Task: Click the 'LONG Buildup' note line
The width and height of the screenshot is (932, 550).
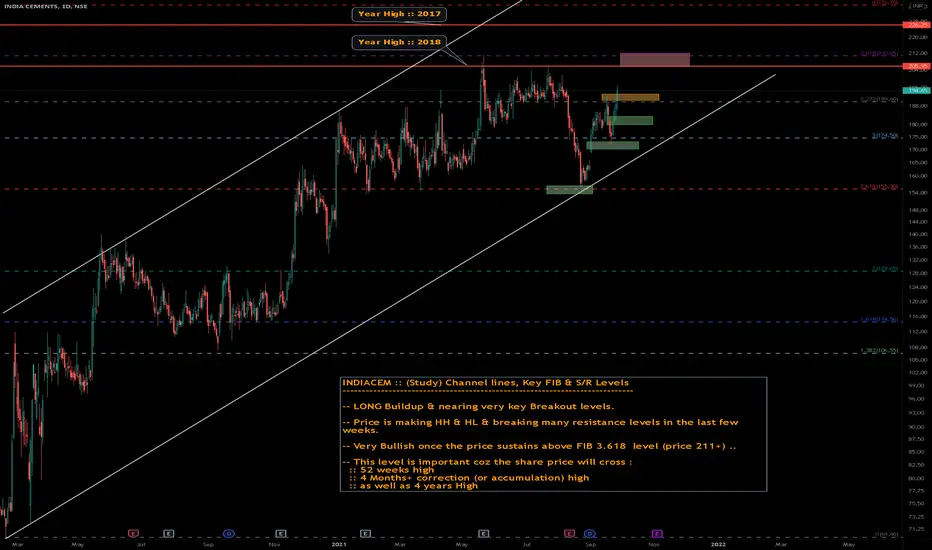Action: click(x=478, y=407)
